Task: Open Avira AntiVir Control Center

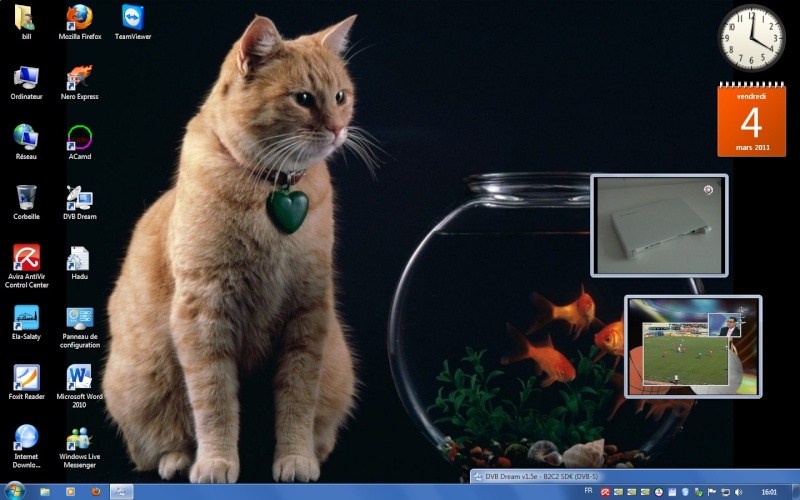Action: coord(26,265)
